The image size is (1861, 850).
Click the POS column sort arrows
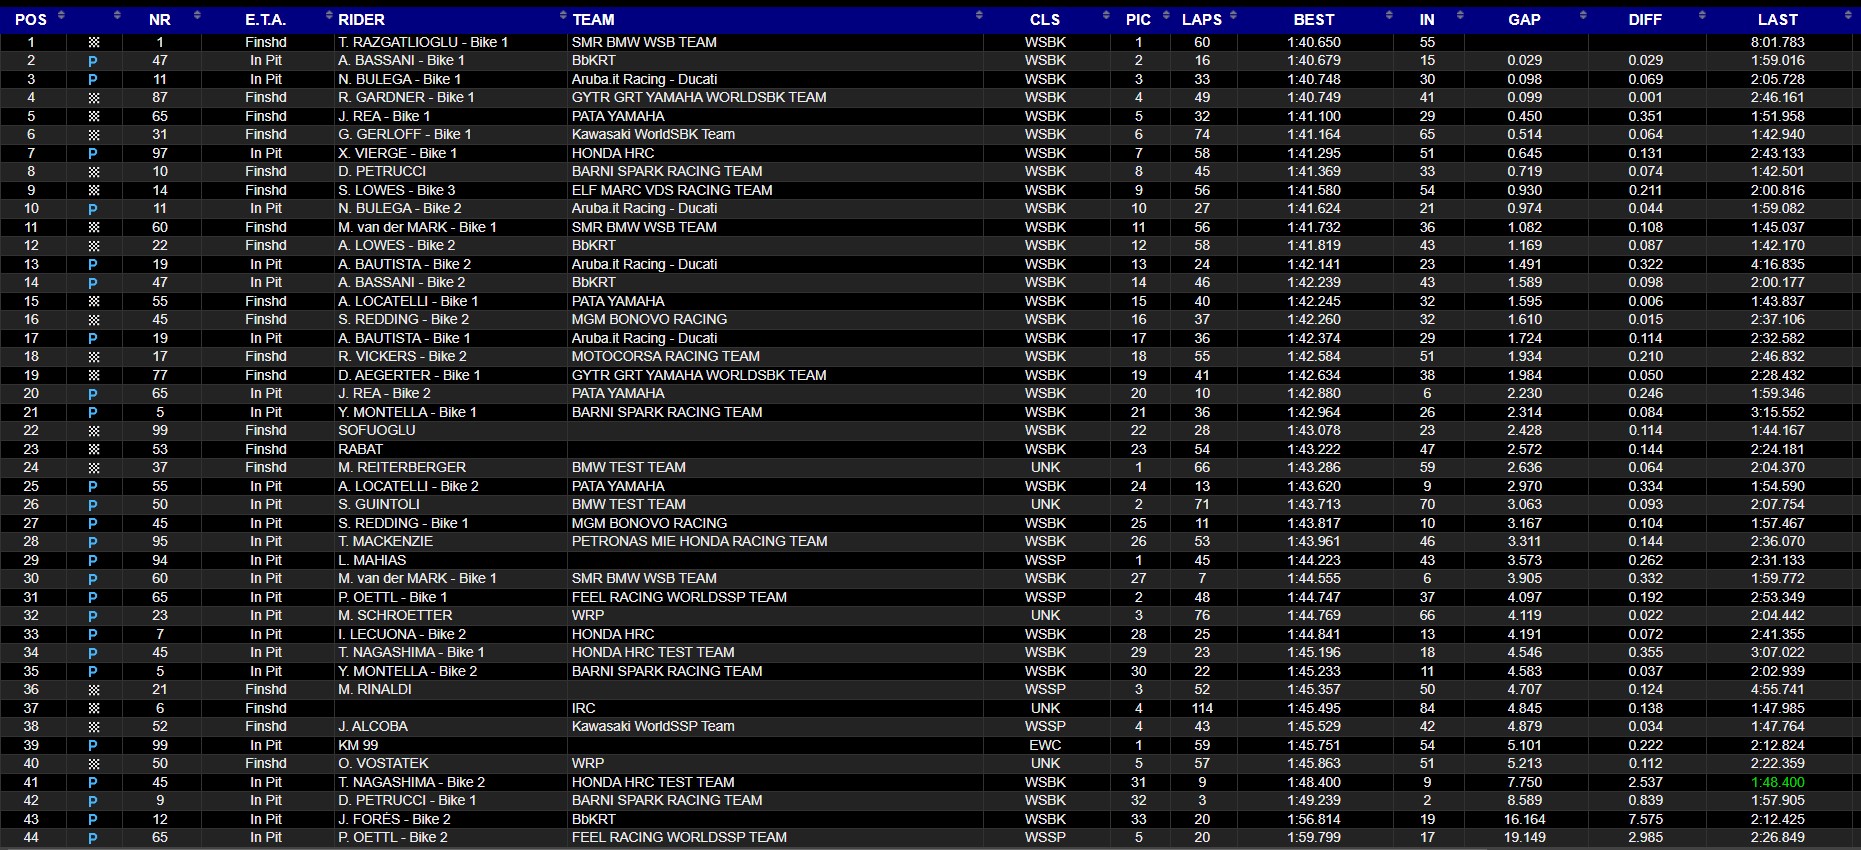pos(61,16)
